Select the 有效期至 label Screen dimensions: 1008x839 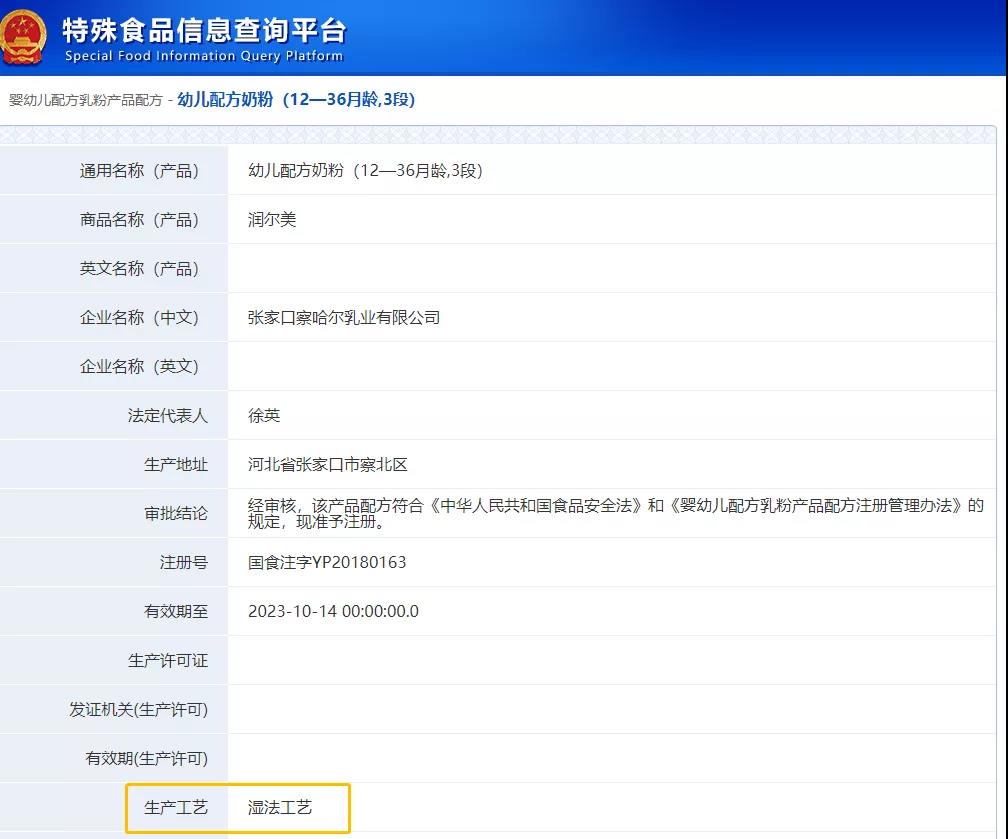coord(176,611)
